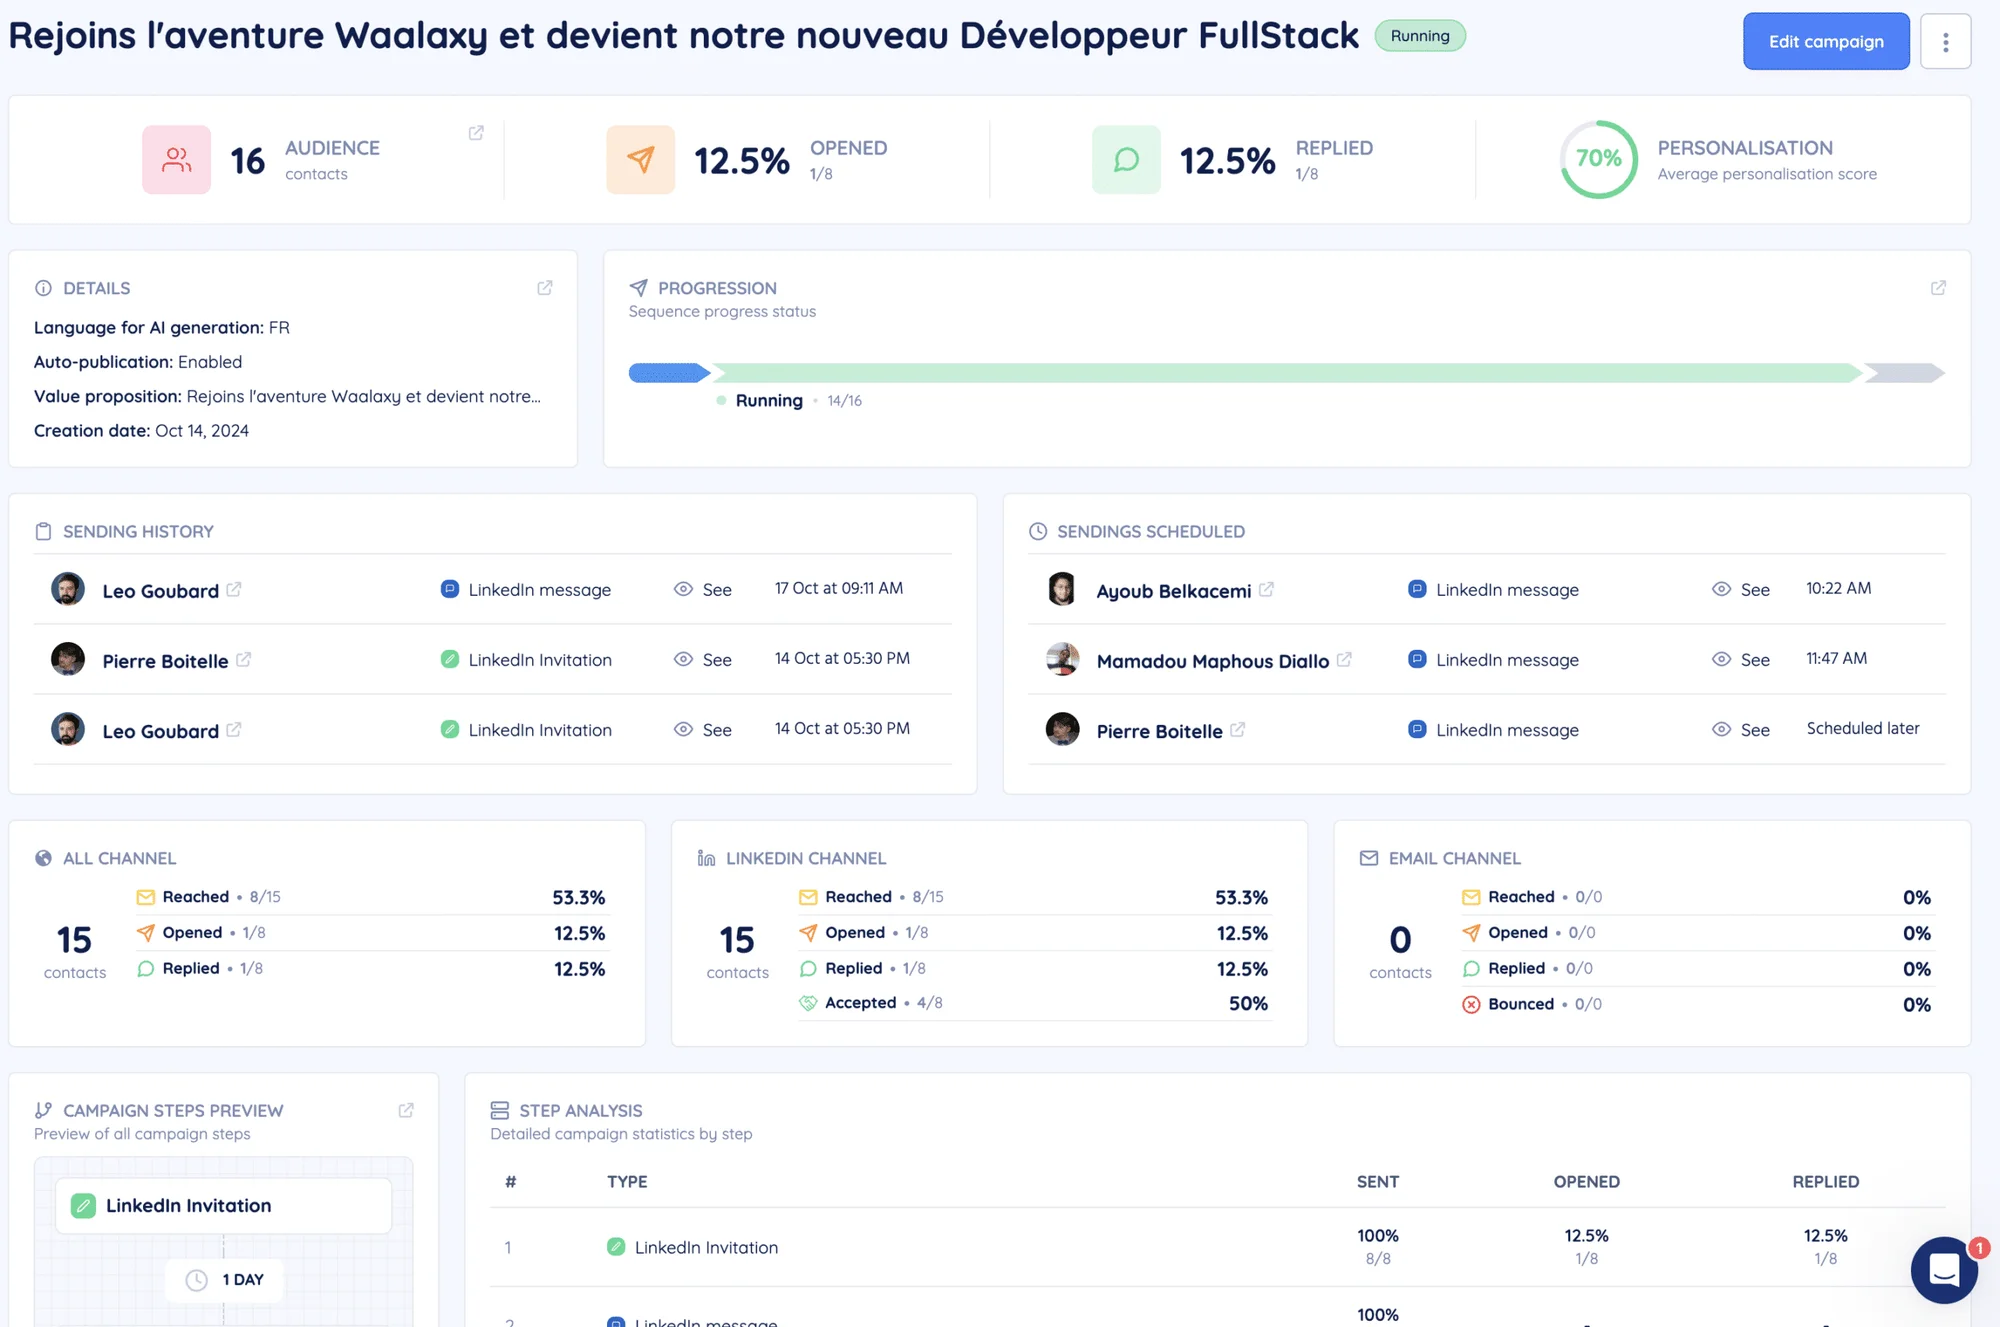
Task: Click the TYPE column header
Action: point(627,1182)
